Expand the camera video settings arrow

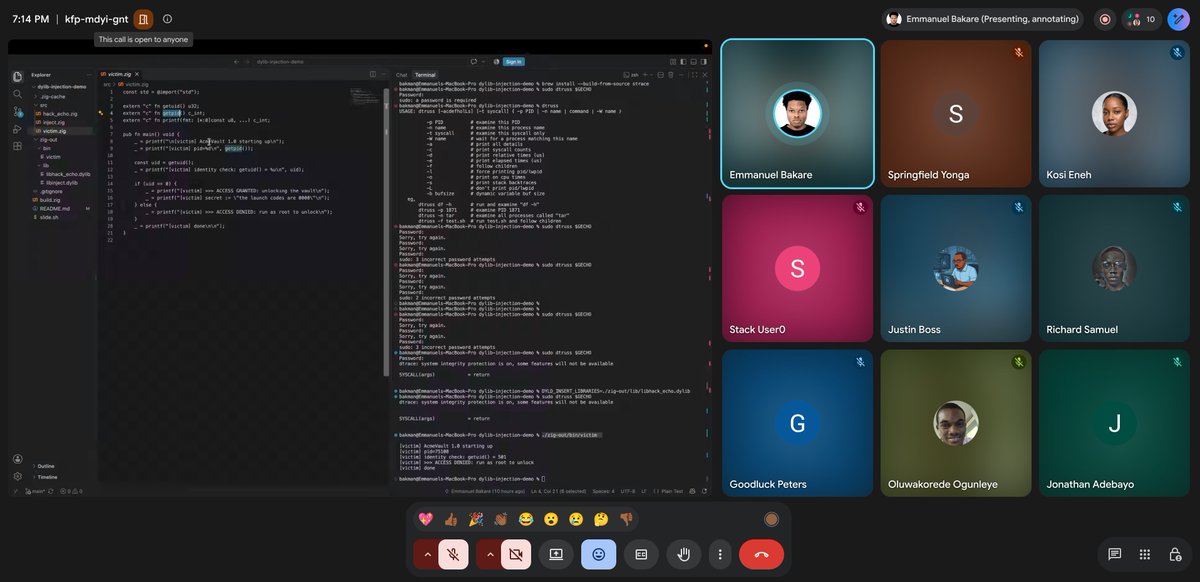click(490, 554)
